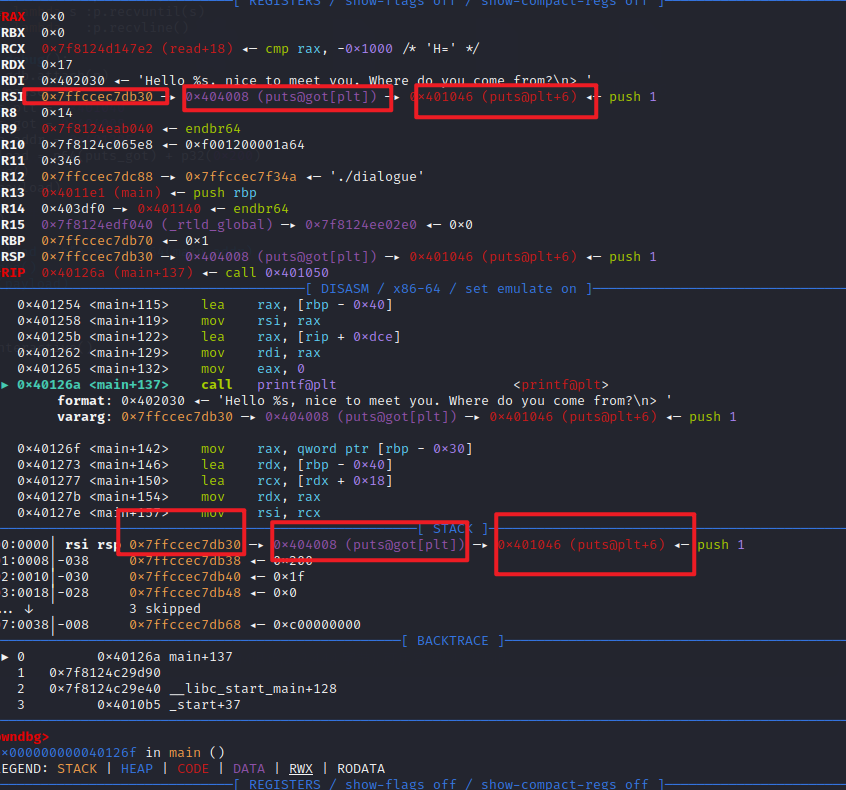This screenshot has width=846, height=790.
Task: Click R13 value 0x4011e1 (main)
Action: pyautogui.click(x=101, y=193)
